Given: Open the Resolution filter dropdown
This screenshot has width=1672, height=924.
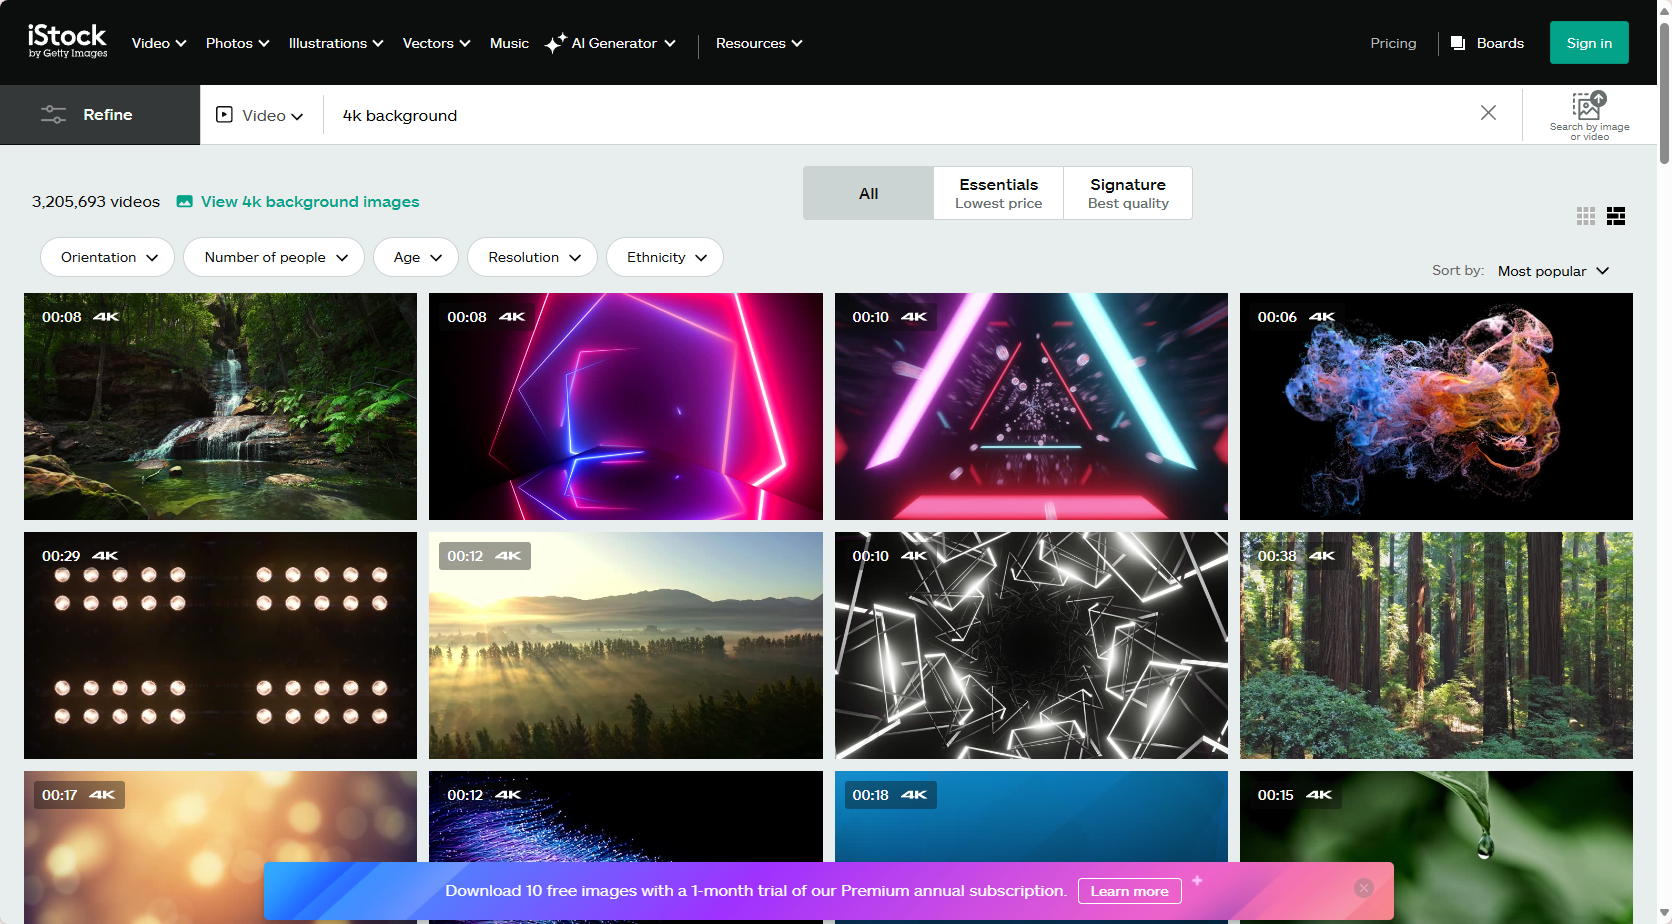Looking at the screenshot, I should coord(532,257).
